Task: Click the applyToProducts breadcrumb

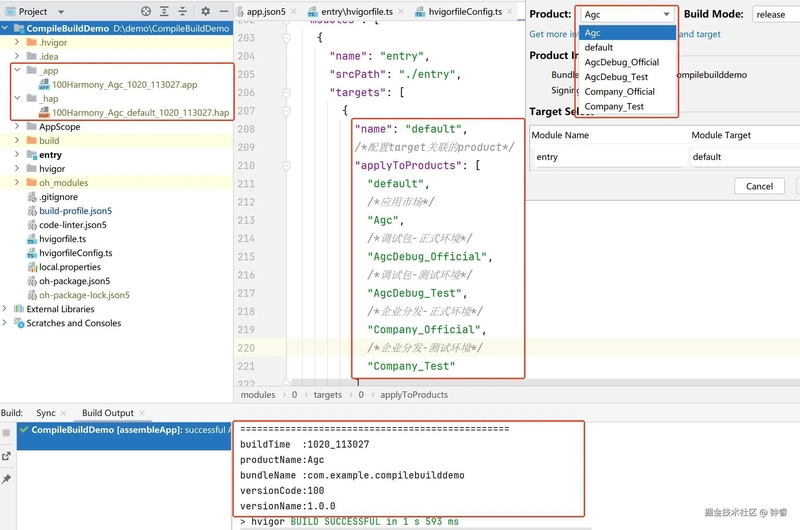Action: [x=414, y=395]
